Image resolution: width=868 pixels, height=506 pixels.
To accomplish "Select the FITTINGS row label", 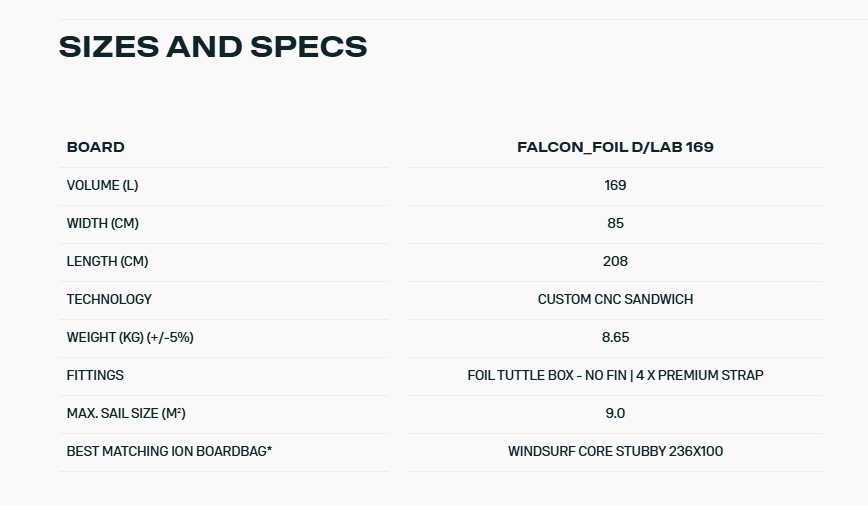I will 95,375.
